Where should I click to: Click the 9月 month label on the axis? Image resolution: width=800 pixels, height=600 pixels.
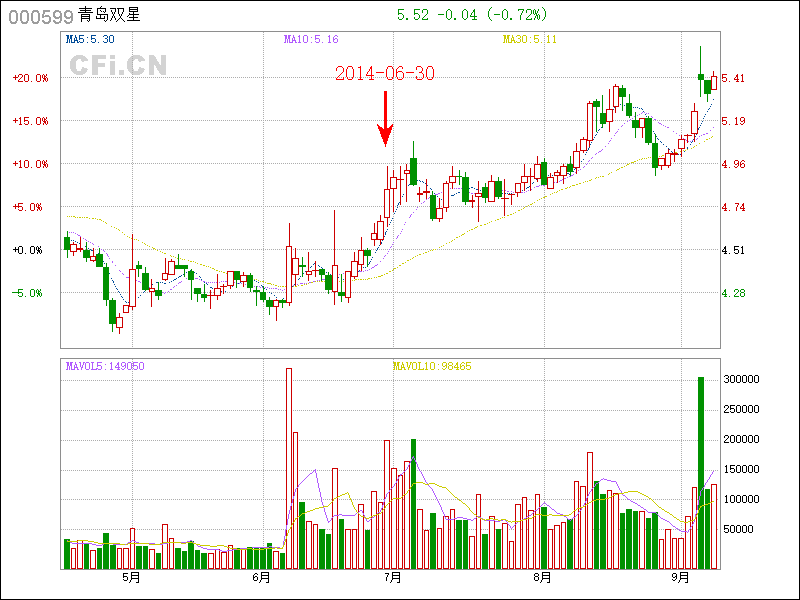click(681, 578)
